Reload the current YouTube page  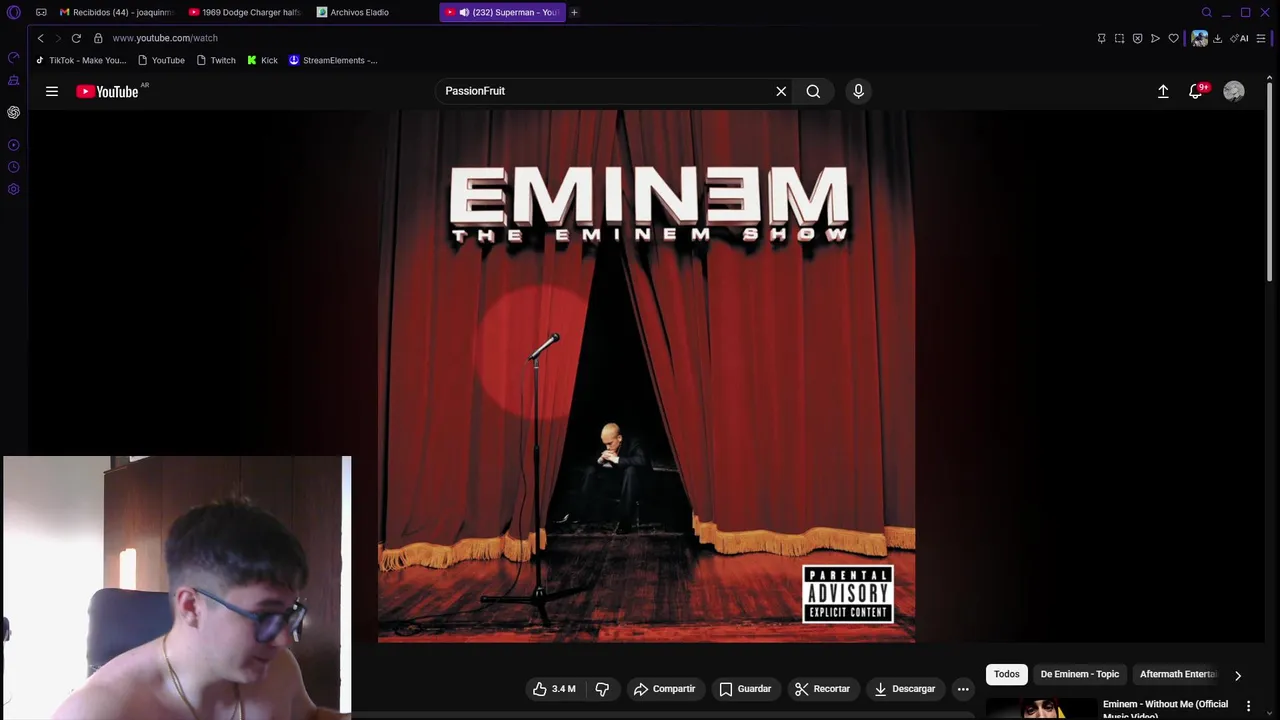(76, 38)
